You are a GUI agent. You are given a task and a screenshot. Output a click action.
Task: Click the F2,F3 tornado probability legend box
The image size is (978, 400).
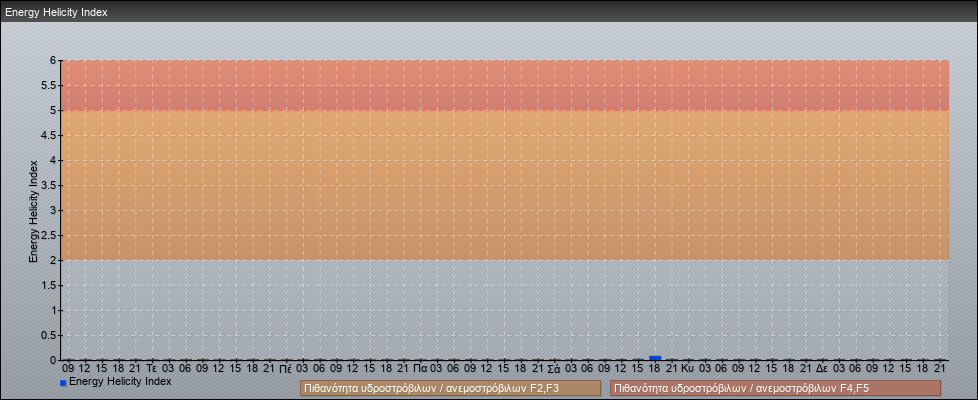pos(450,388)
